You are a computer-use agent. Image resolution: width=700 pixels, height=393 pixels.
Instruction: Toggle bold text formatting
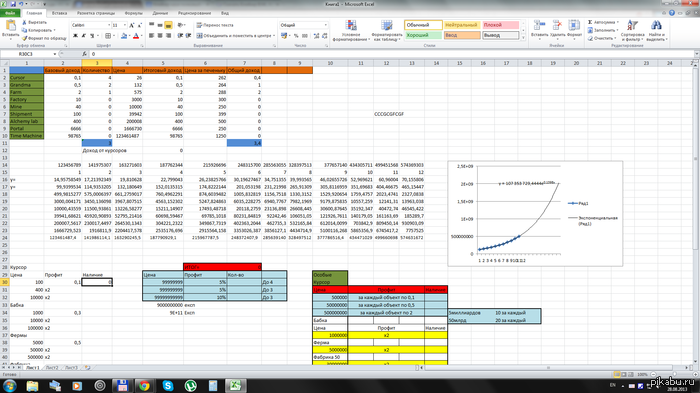point(75,36)
